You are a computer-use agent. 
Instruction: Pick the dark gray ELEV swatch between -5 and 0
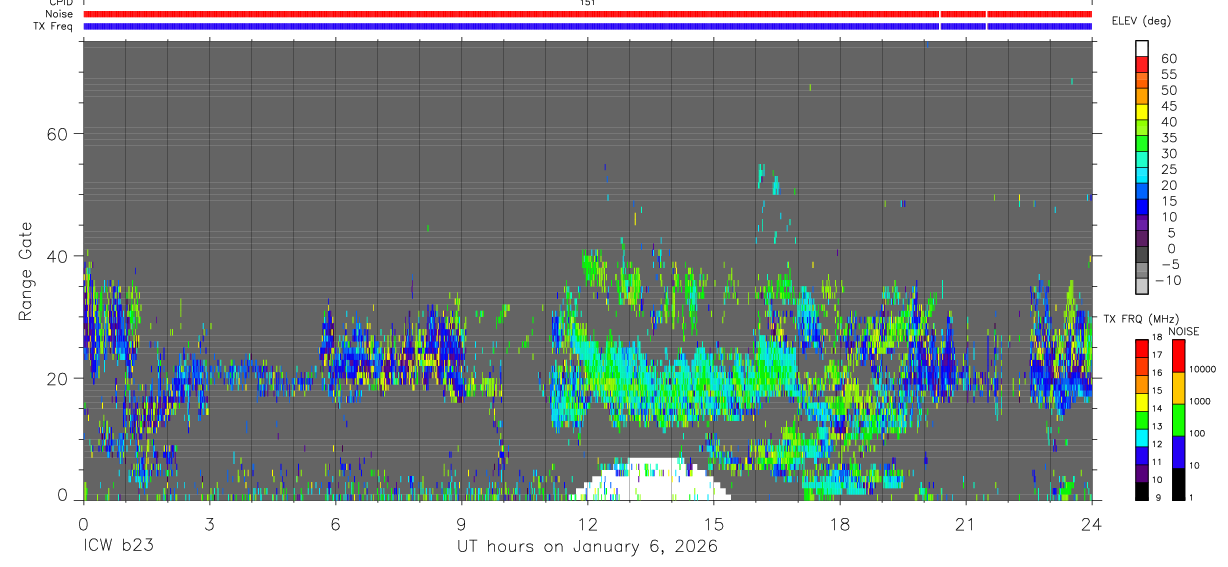(x=1143, y=256)
